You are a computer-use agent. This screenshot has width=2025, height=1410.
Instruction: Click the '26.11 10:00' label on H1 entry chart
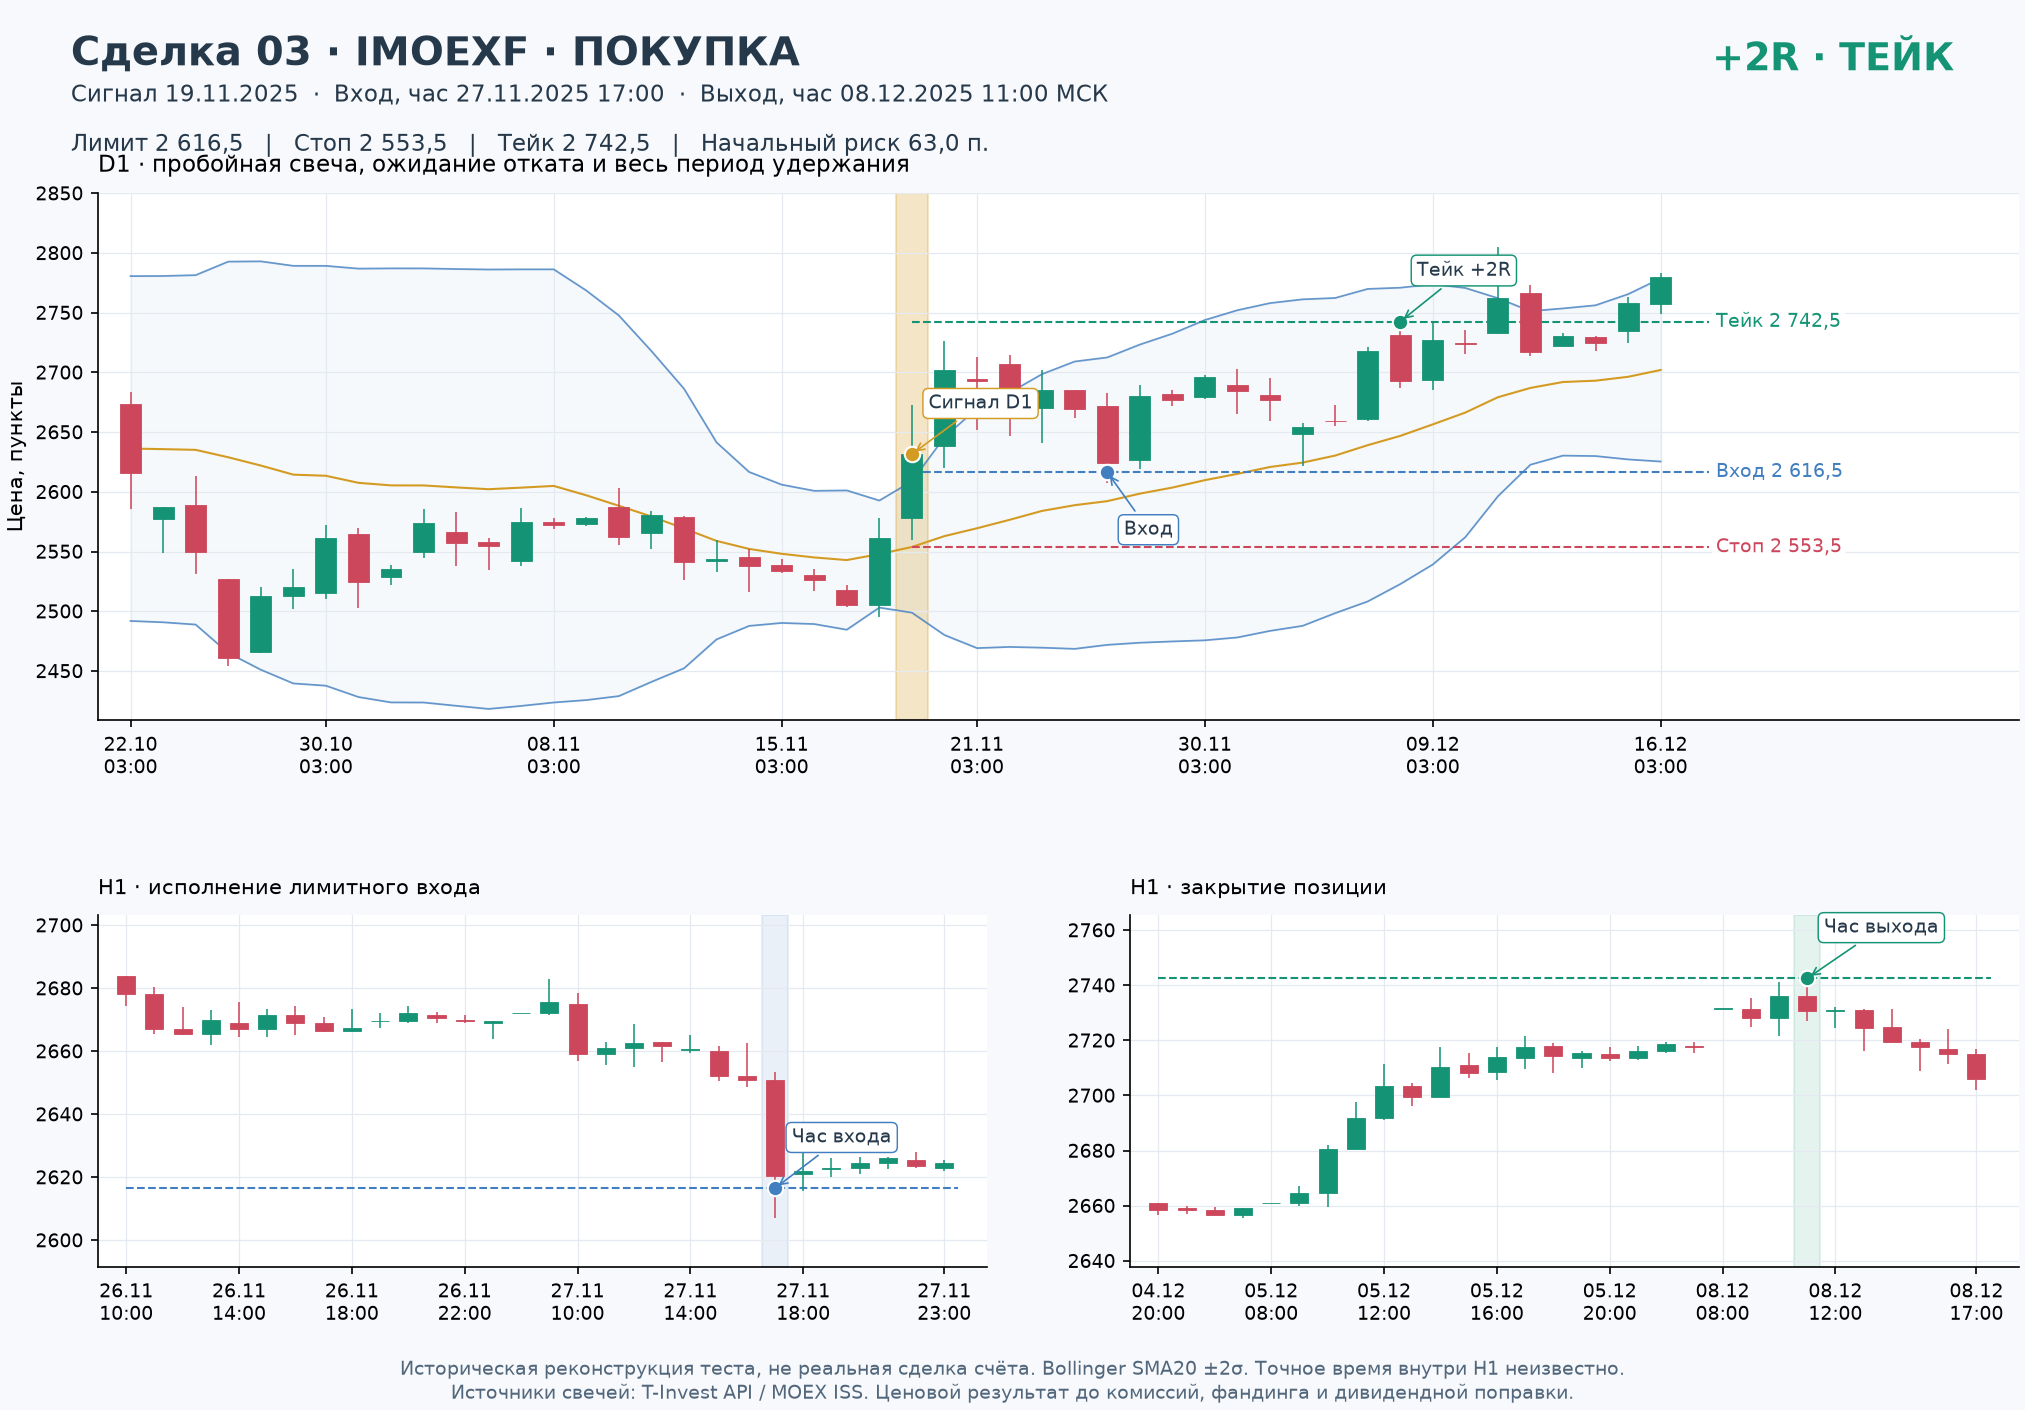tap(126, 1302)
